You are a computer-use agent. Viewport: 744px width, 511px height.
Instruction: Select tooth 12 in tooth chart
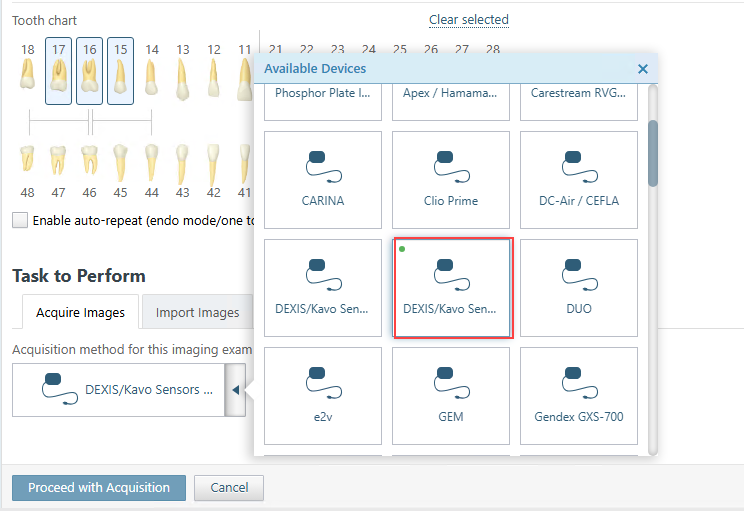[214, 71]
